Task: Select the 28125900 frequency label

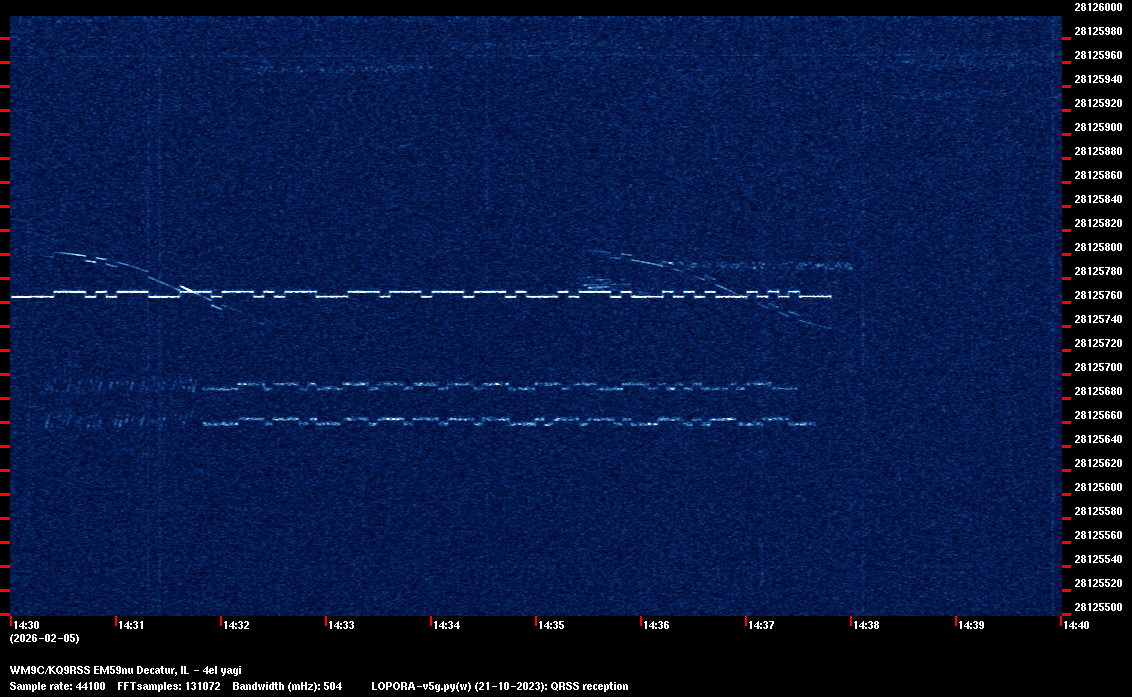Action: click(x=1097, y=127)
